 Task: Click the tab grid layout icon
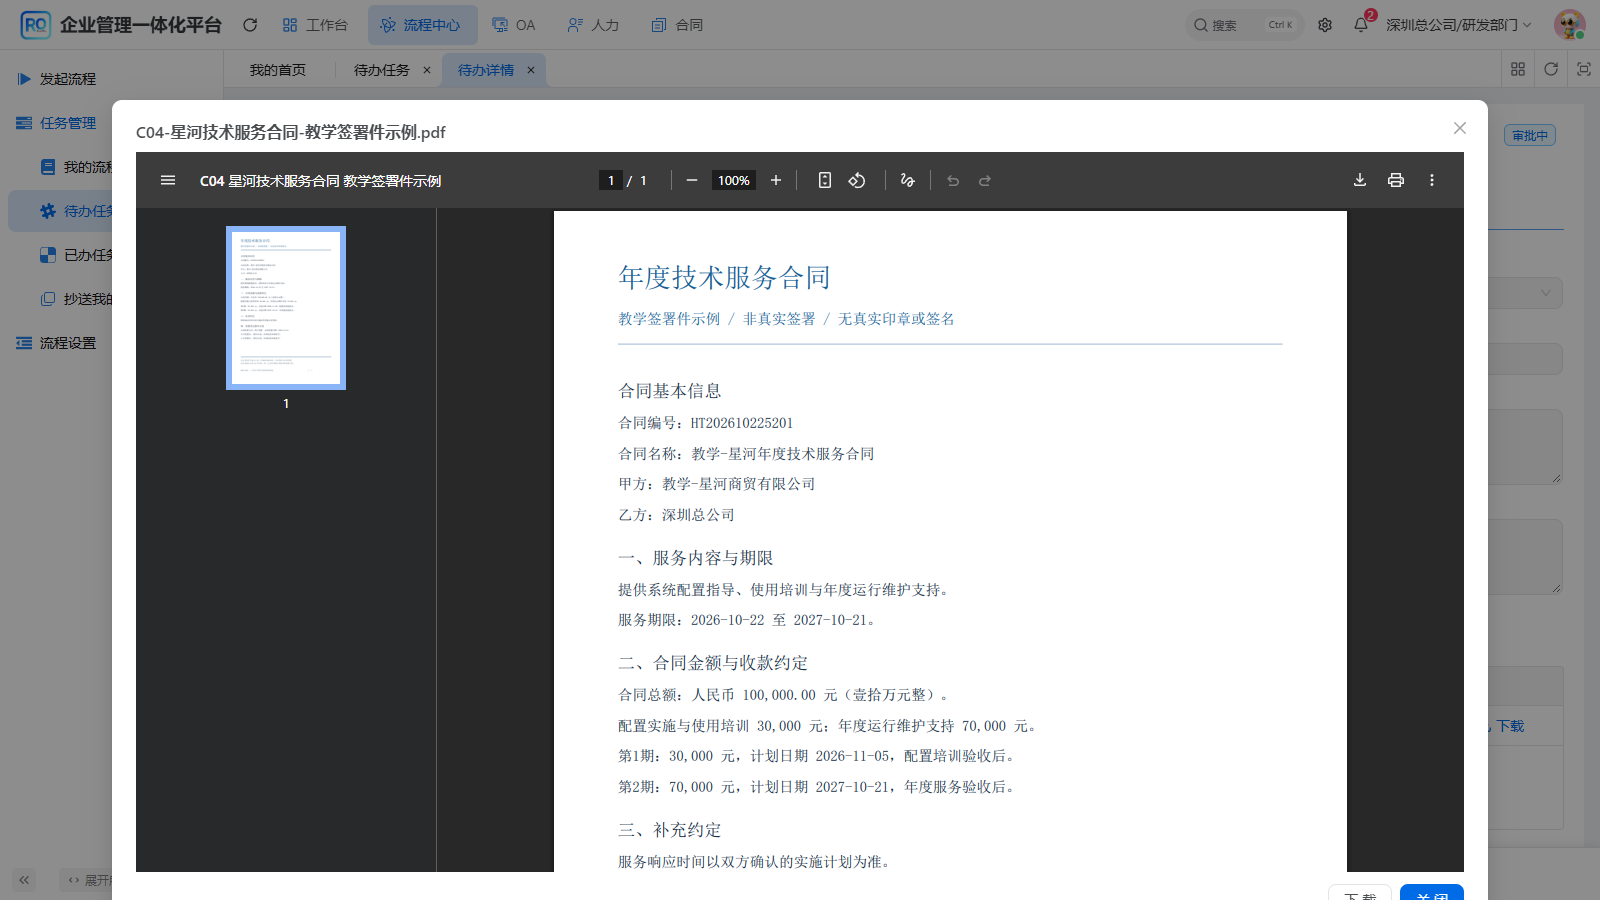1518,69
